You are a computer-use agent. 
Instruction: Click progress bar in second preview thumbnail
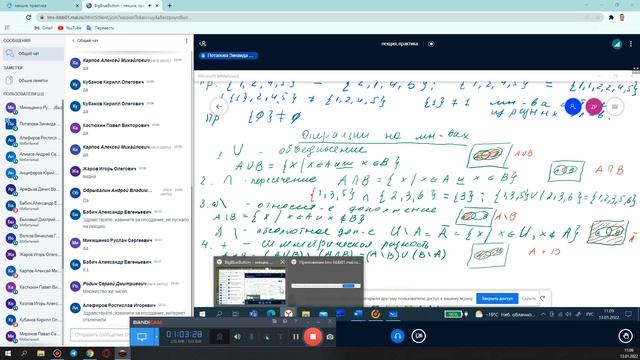tap(326, 286)
